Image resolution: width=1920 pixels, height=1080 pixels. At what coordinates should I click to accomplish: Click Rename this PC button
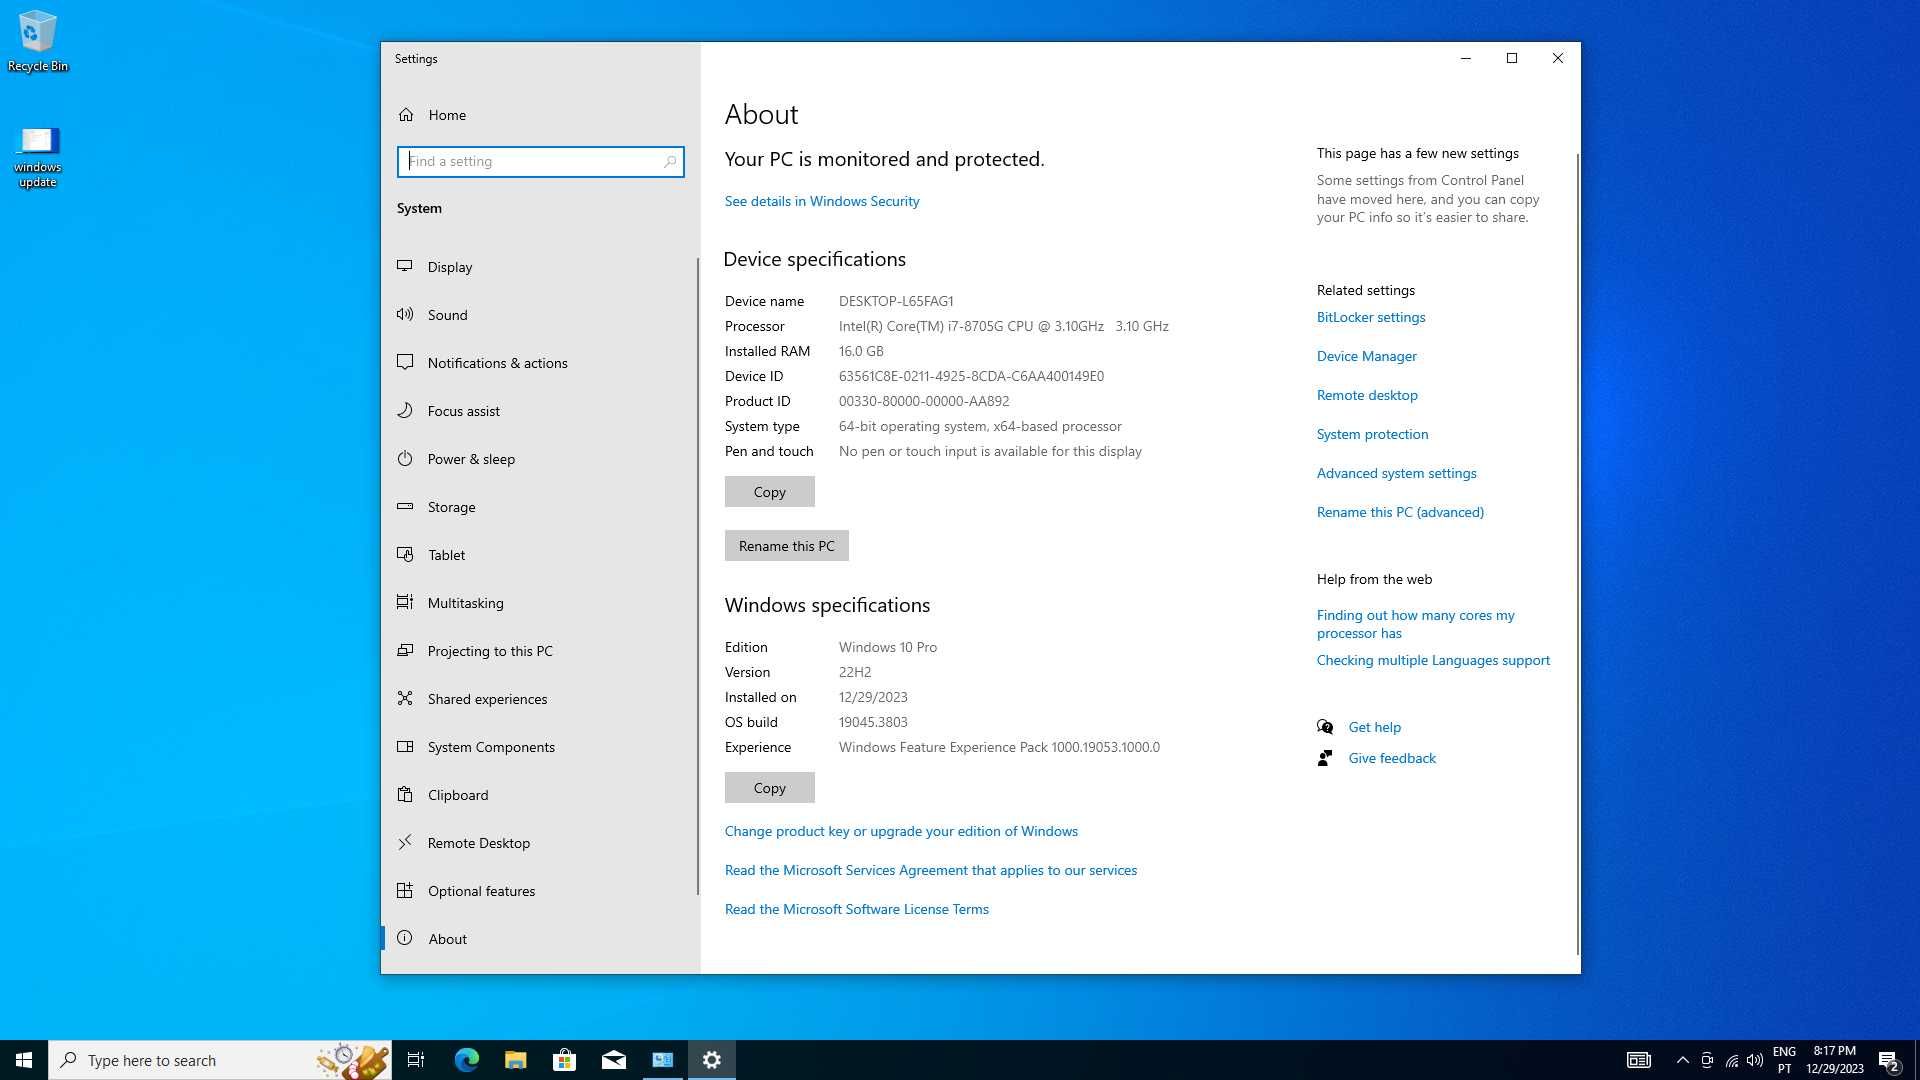click(x=786, y=545)
